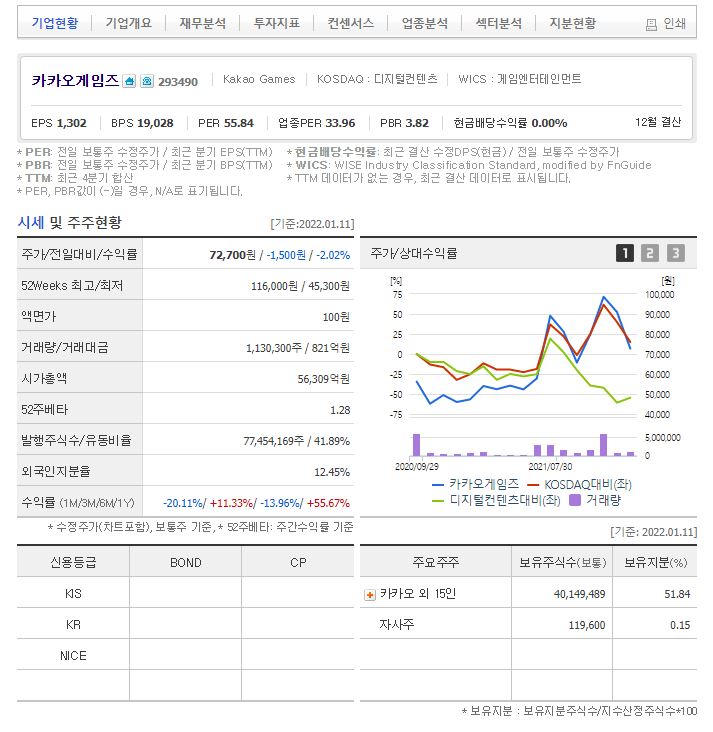
Task: Click the 주가/상대수익률 chart title
Action: click(x=414, y=253)
